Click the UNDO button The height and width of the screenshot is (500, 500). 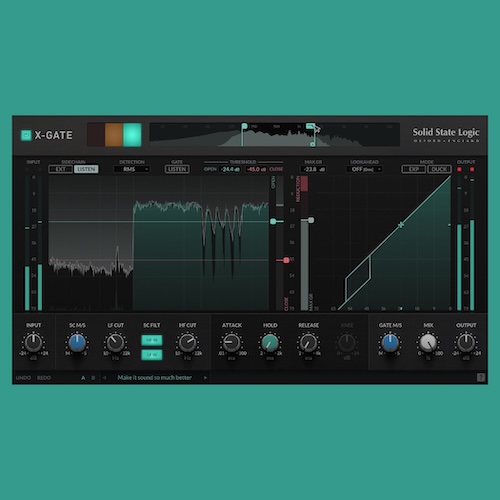click(x=23, y=378)
